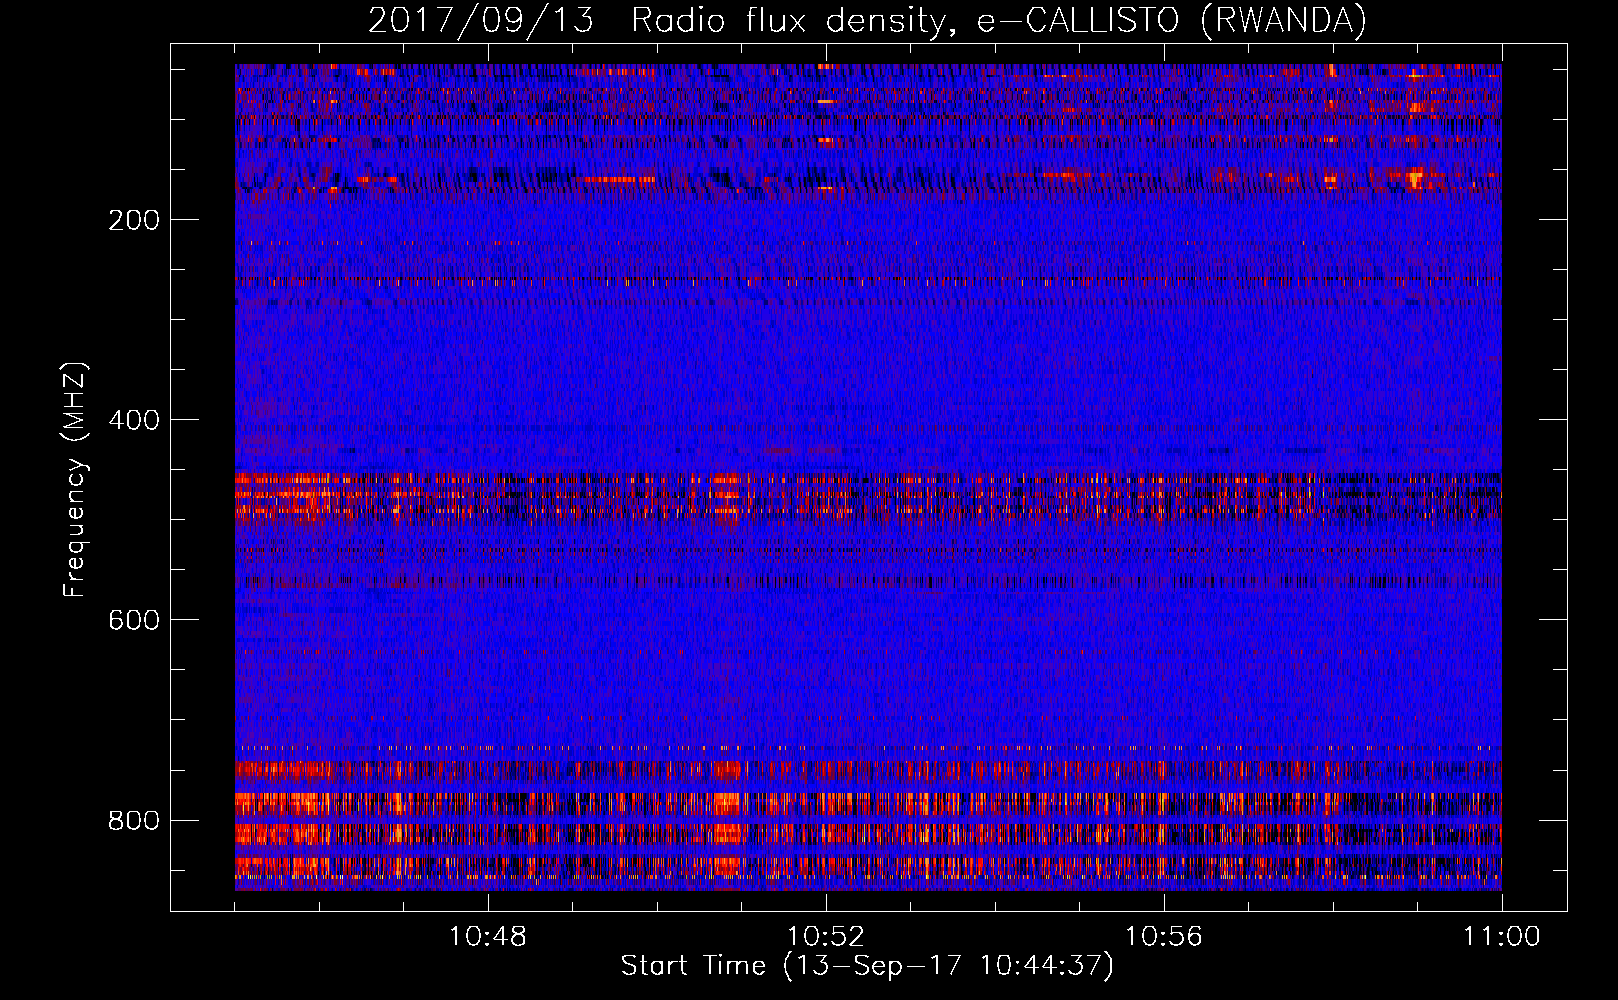The image size is (1618, 1000).
Task: Click the Start Time axis caption
Action: click(867, 966)
